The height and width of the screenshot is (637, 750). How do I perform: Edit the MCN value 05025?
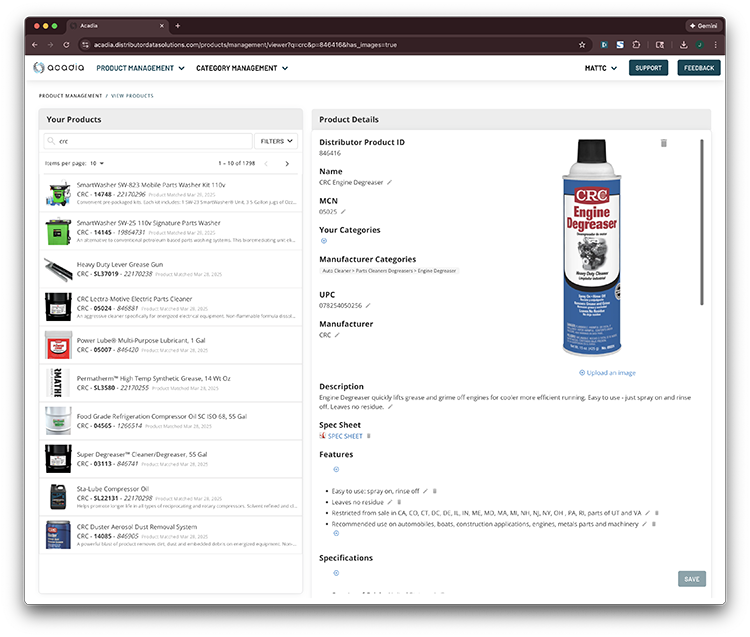343,211
